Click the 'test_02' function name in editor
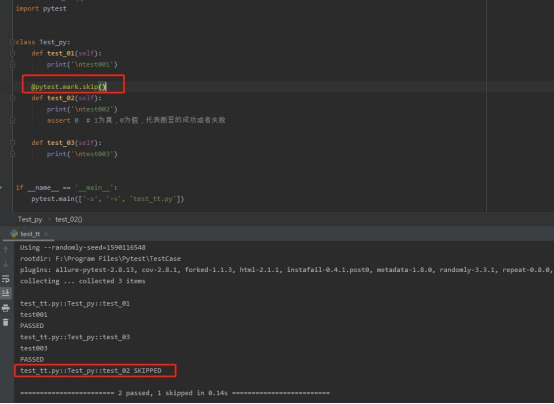The height and width of the screenshot is (404, 554). pyautogui.click(x=61, y=98)
